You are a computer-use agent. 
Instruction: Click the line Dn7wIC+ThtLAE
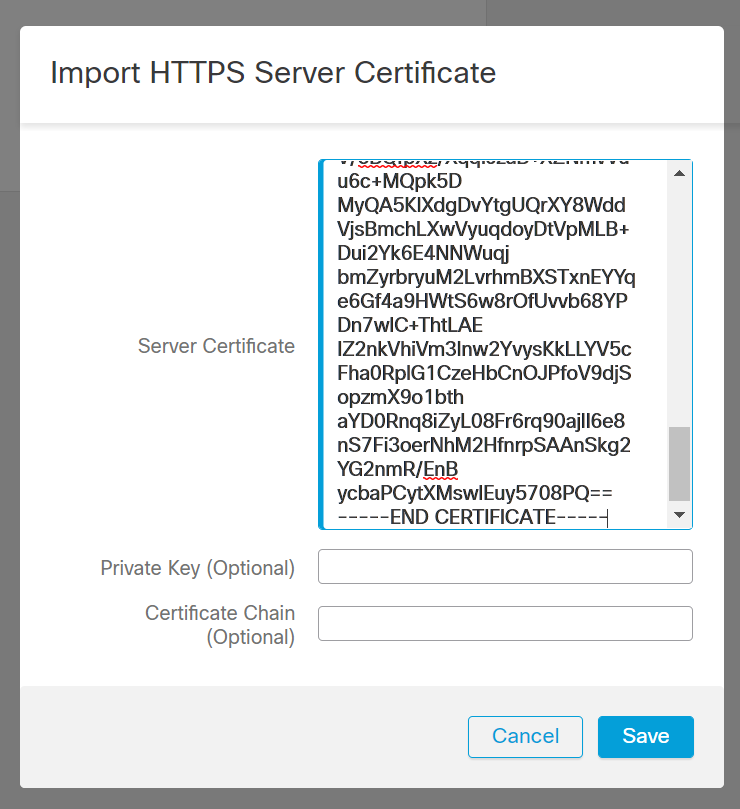(x=410, y=325)
